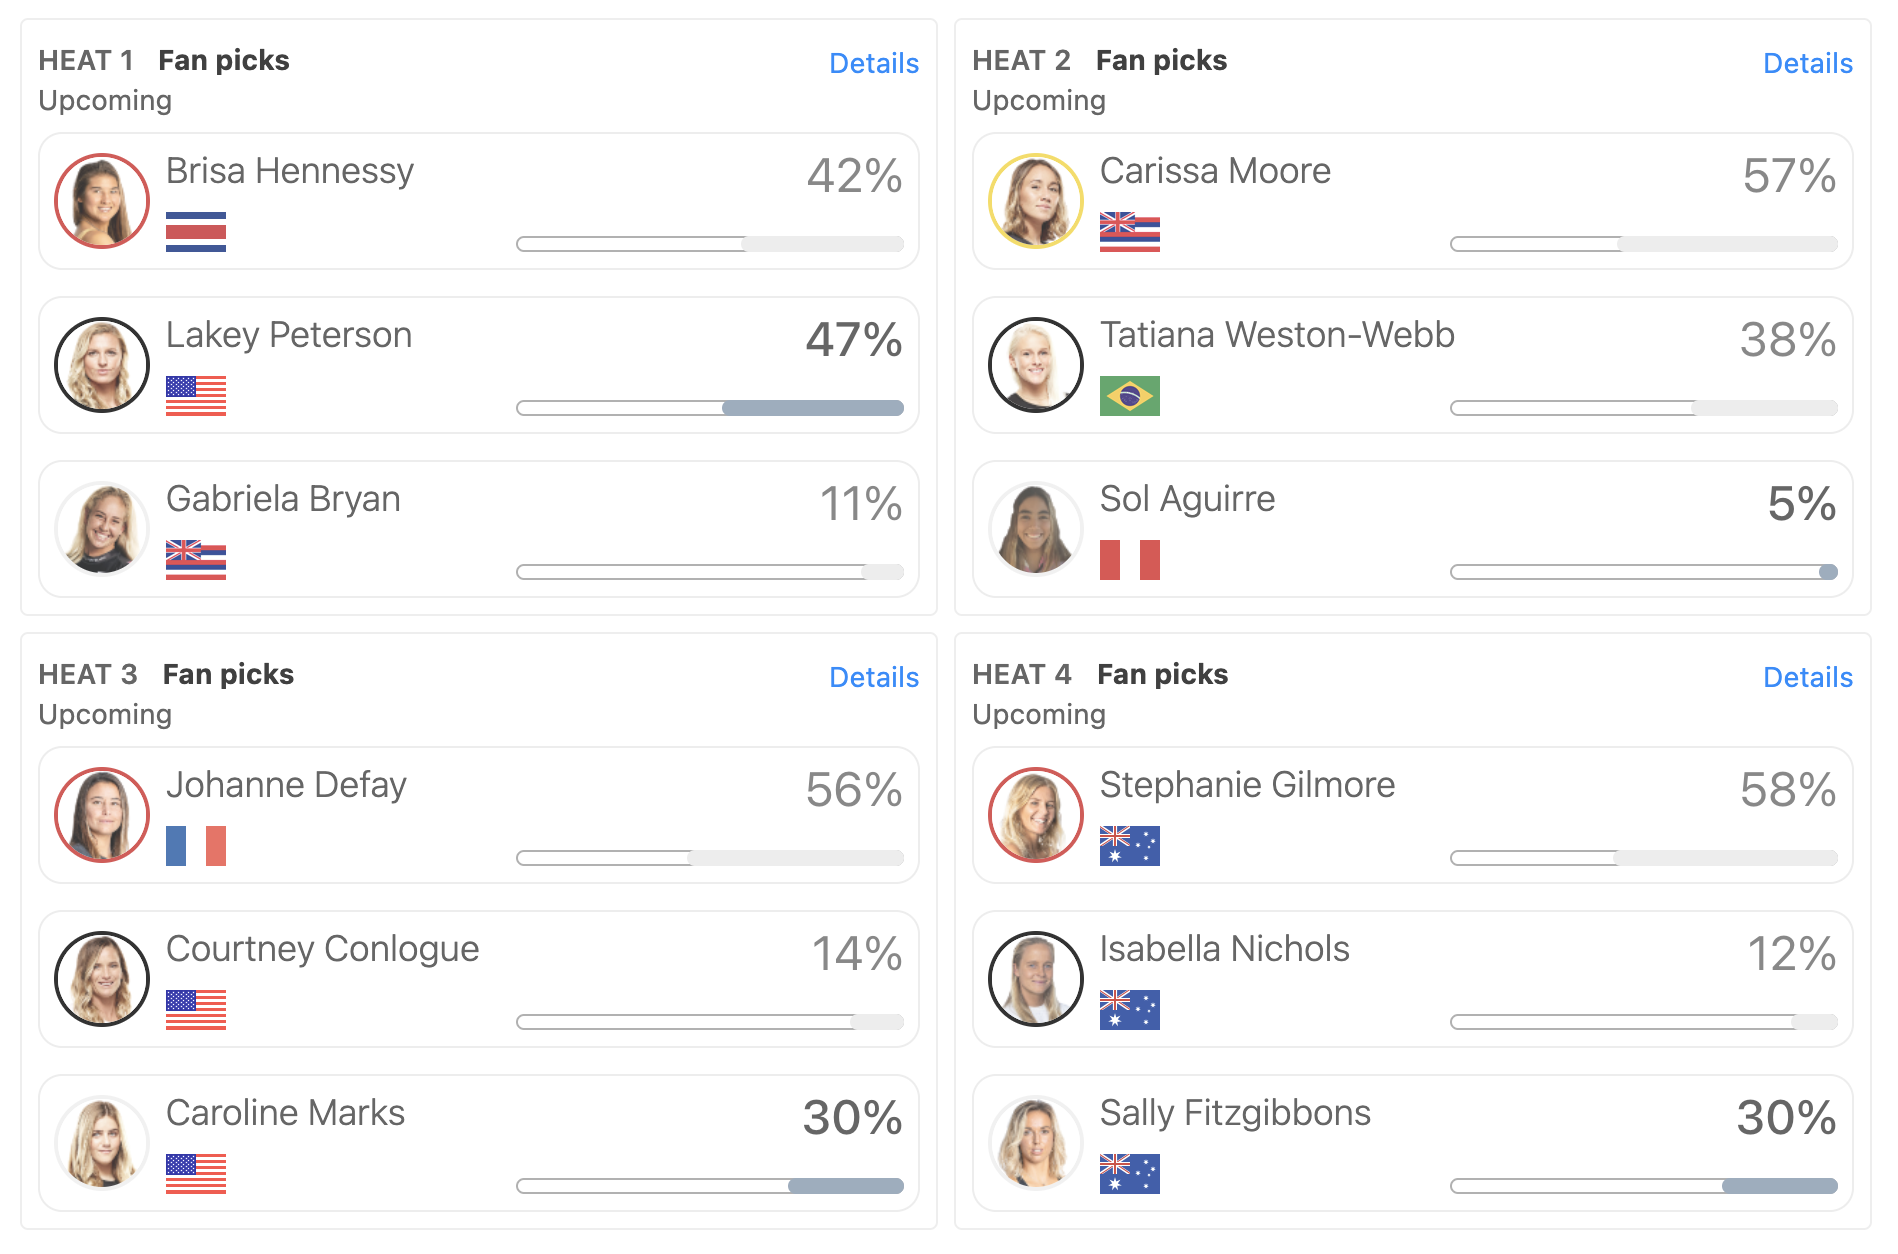This screenshot has width=1898, height=1254.
Task: Click the Hawaii flag under Gabriela Bryan
Action: [196, 560]
